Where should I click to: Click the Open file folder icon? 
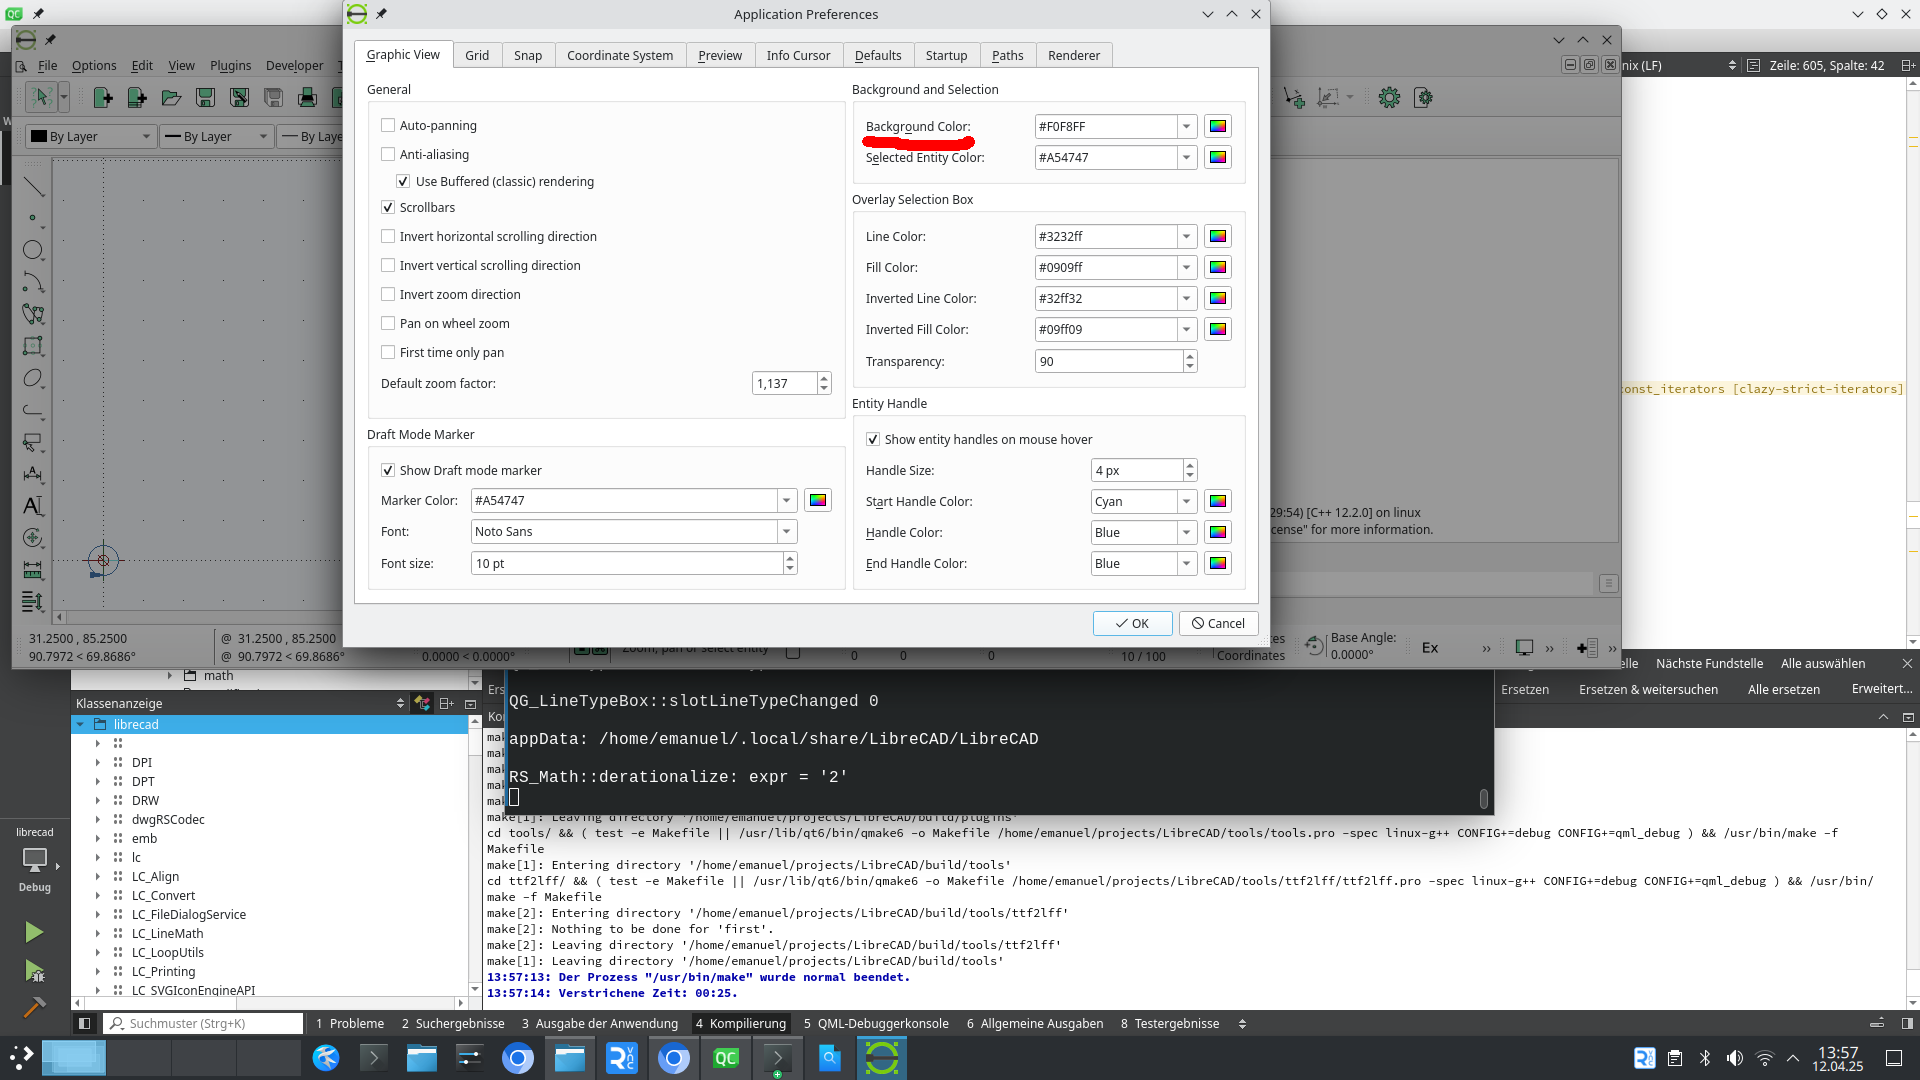pyautogui.click(x=171, y=97)
